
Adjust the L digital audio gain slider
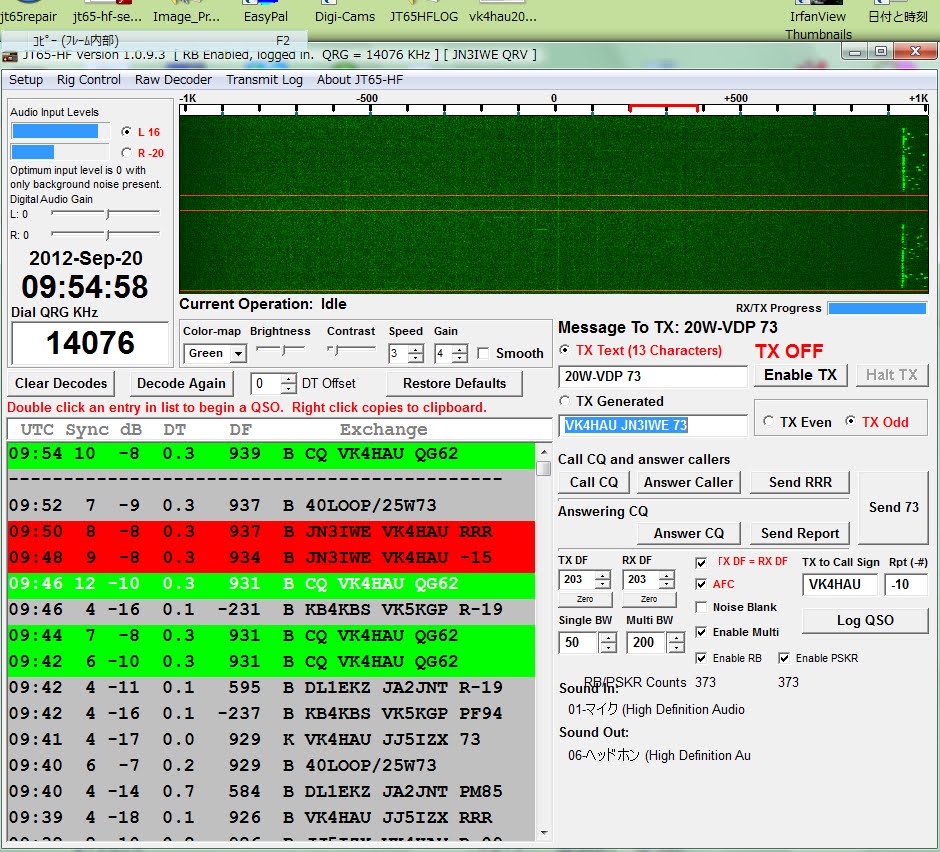(107, 213)
